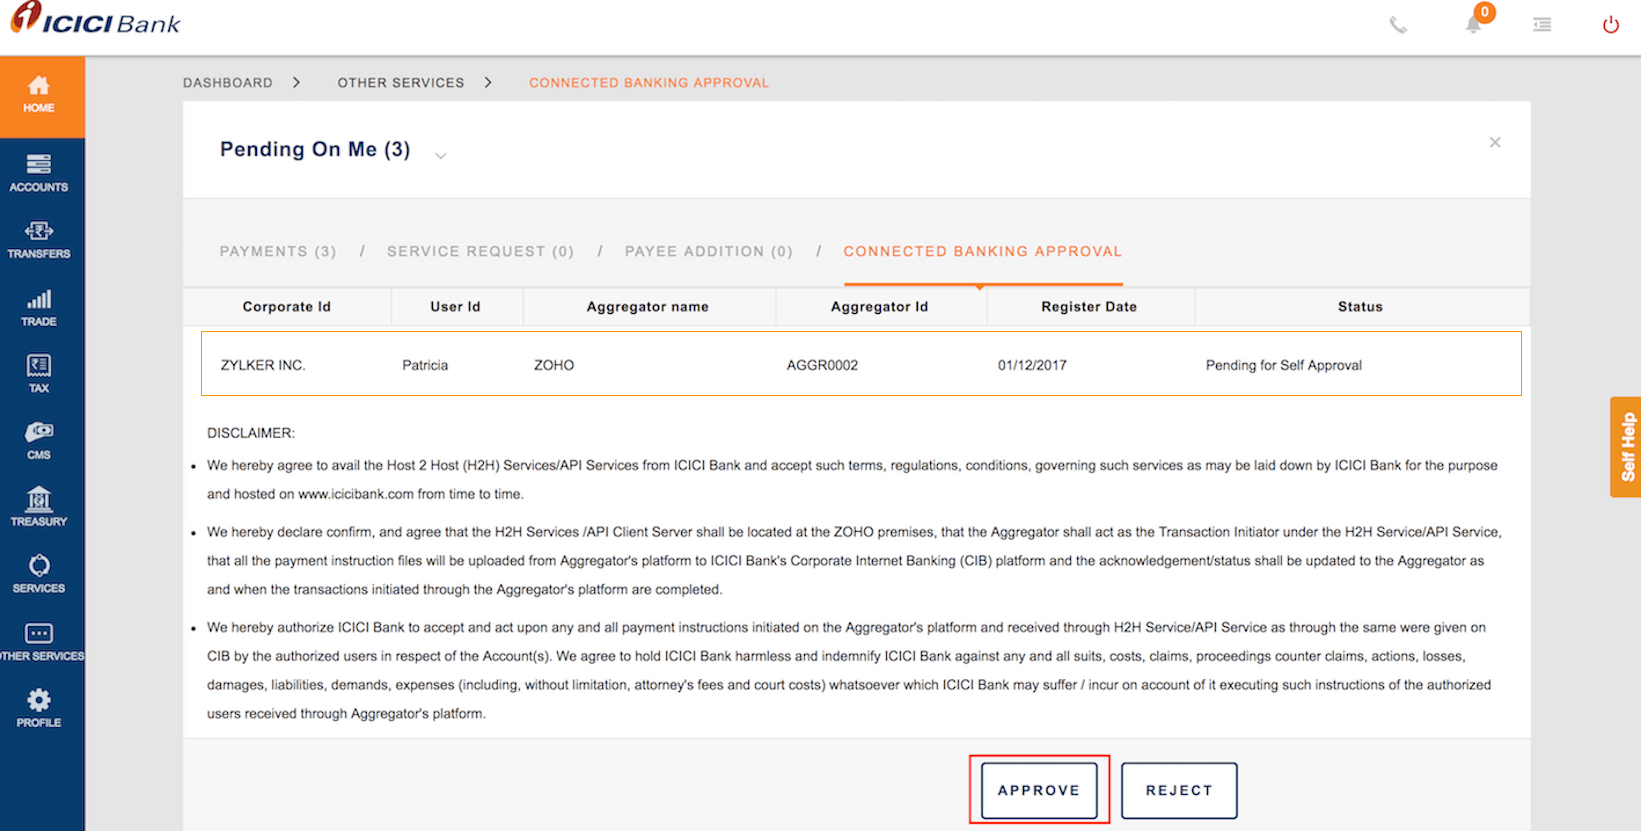The height and width of the screenshot is (831, 1641).
Task: Open the Home section in sidebar
Action: 39,94
